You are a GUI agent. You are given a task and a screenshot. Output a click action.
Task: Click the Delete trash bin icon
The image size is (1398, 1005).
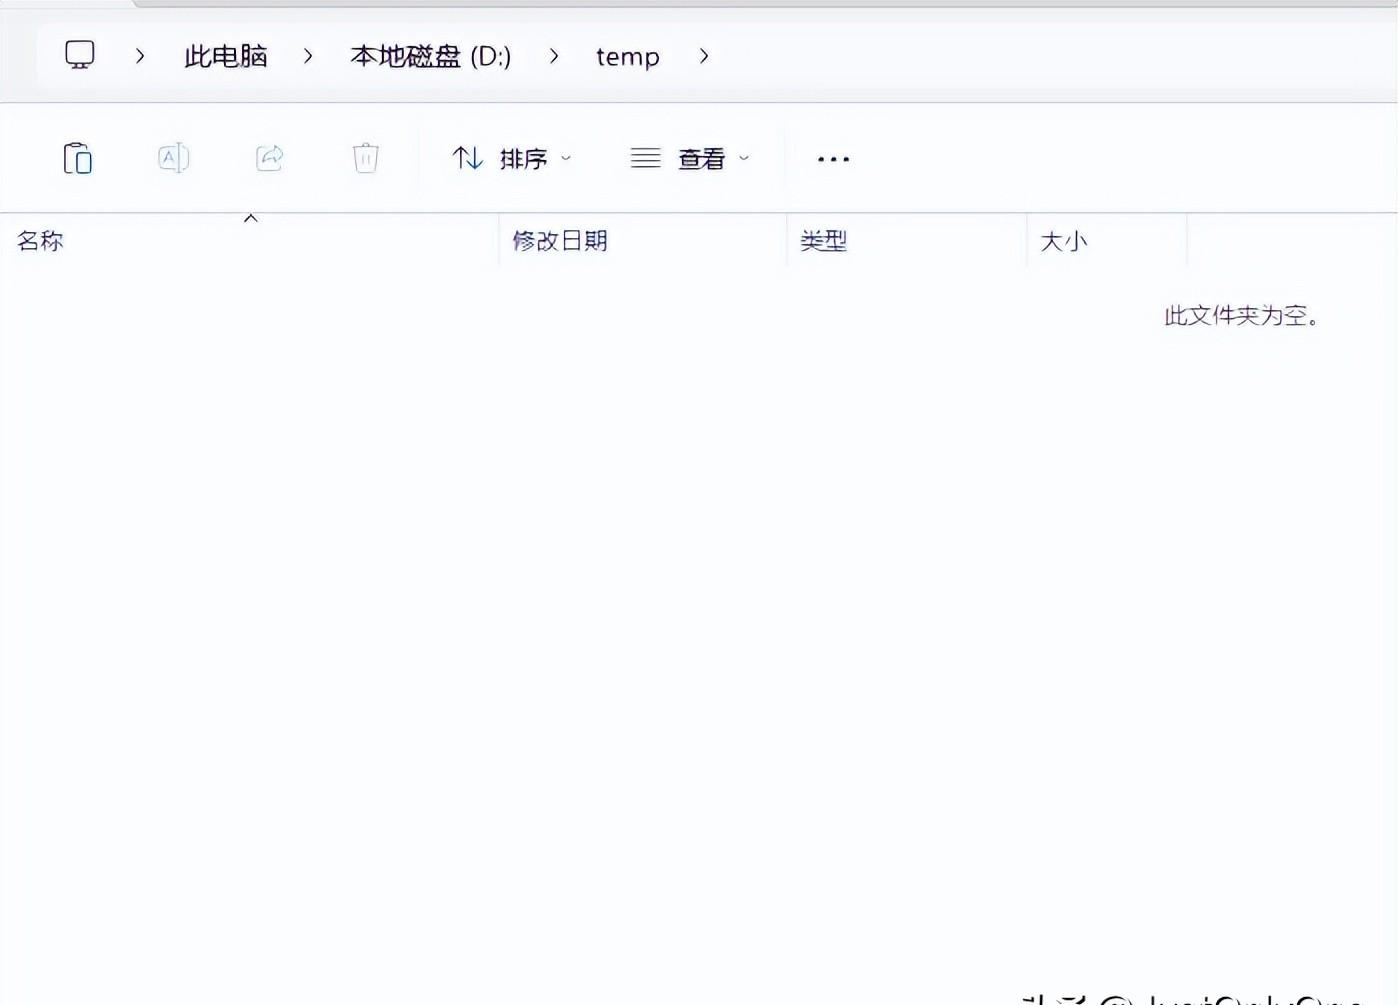pyautogui.click(x=366, y=158)
